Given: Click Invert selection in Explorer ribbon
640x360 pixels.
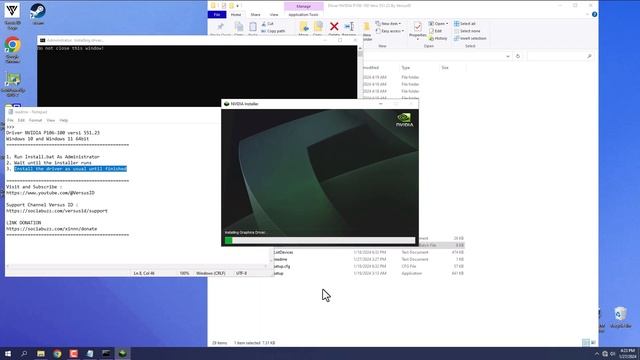Looking at the screenshot, I should tap(470, 38).
